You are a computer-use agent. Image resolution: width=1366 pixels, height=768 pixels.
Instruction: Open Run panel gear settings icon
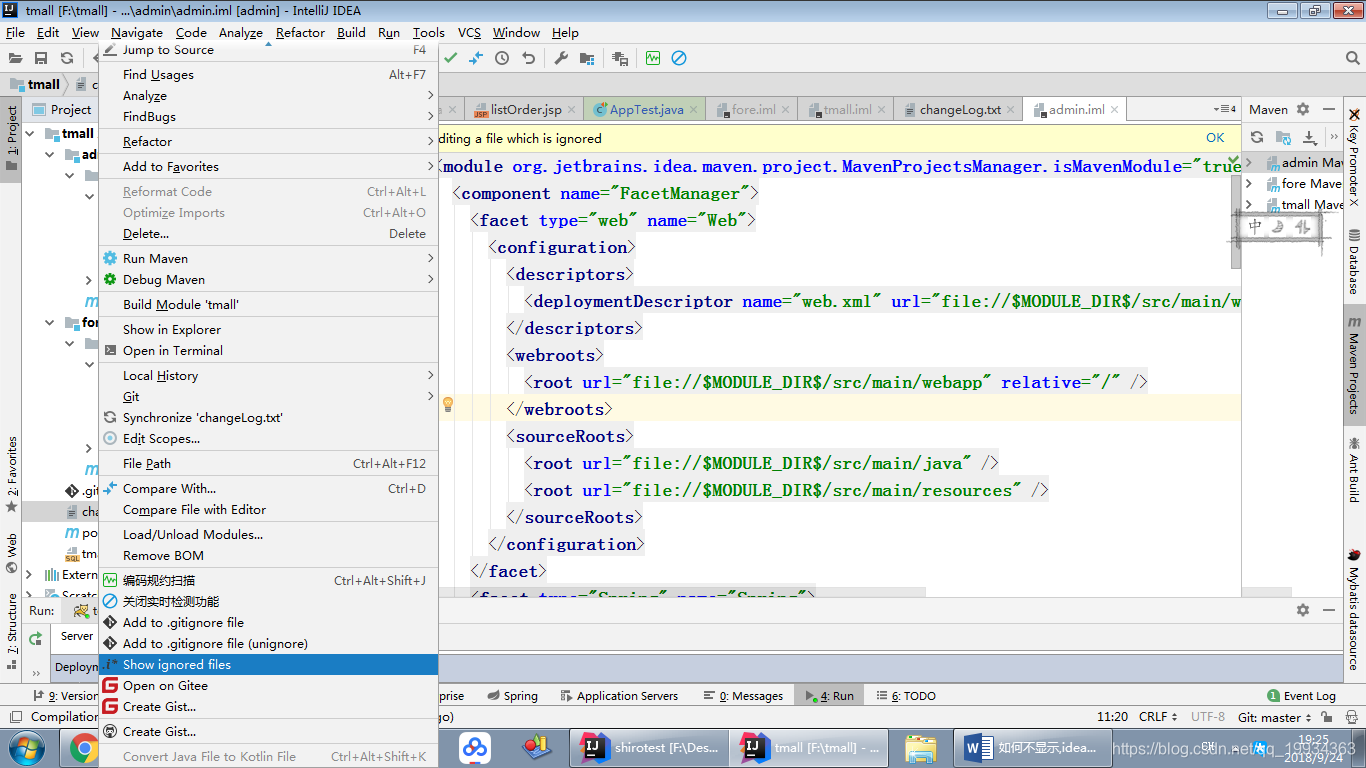tap(1303, 609)
